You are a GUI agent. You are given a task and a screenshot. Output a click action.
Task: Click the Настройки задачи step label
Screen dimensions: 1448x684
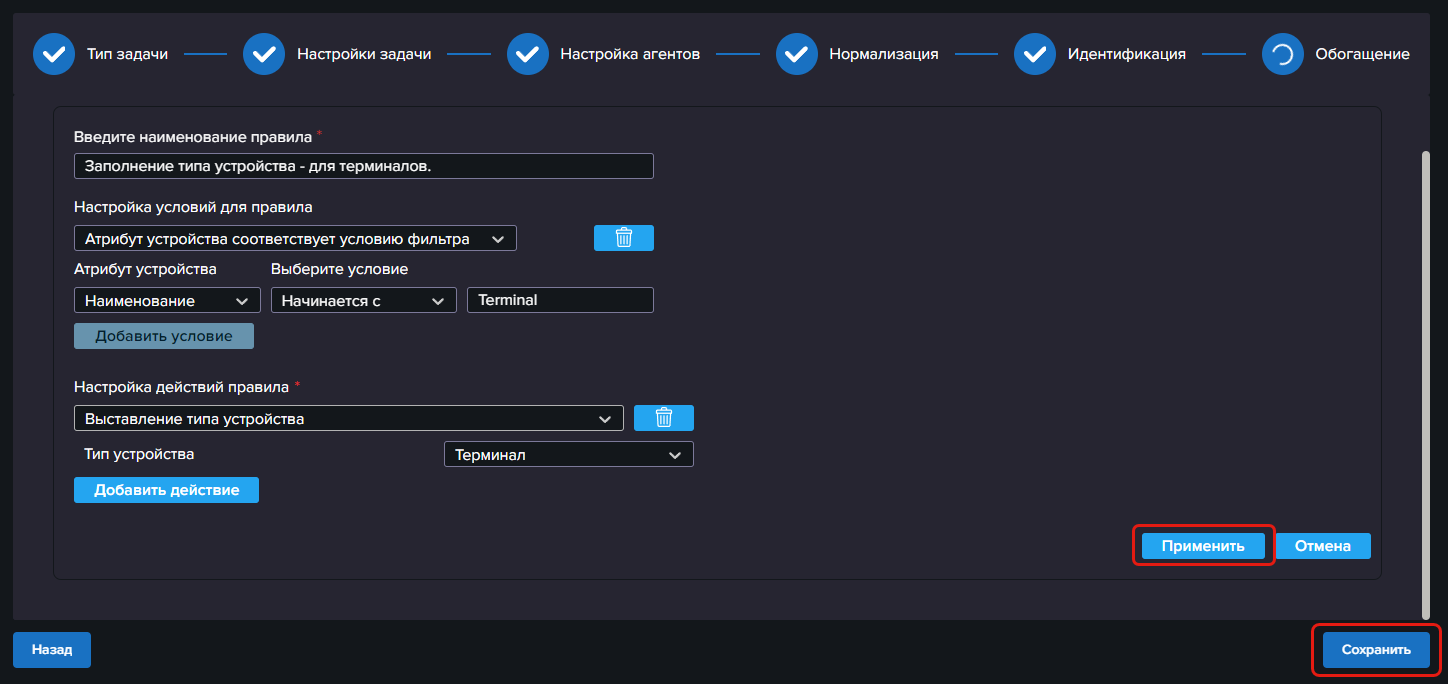pyautogui.click(x=364, y=54)
